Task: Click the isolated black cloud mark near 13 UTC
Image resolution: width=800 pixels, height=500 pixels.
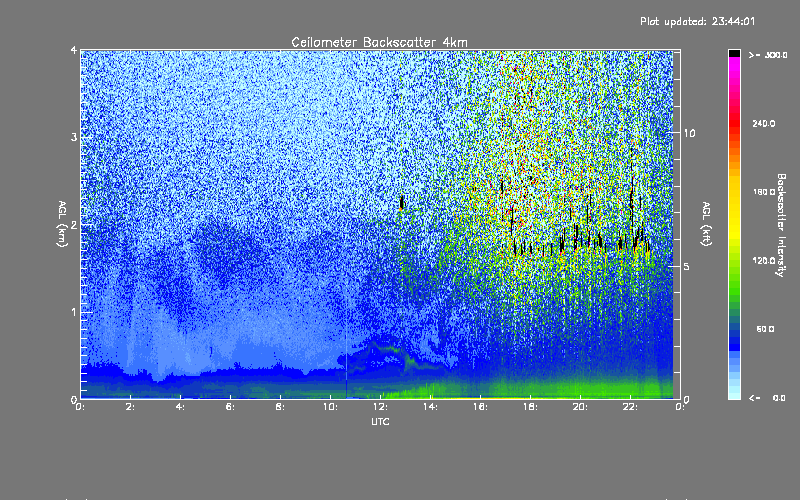Action: pos(402,202)
